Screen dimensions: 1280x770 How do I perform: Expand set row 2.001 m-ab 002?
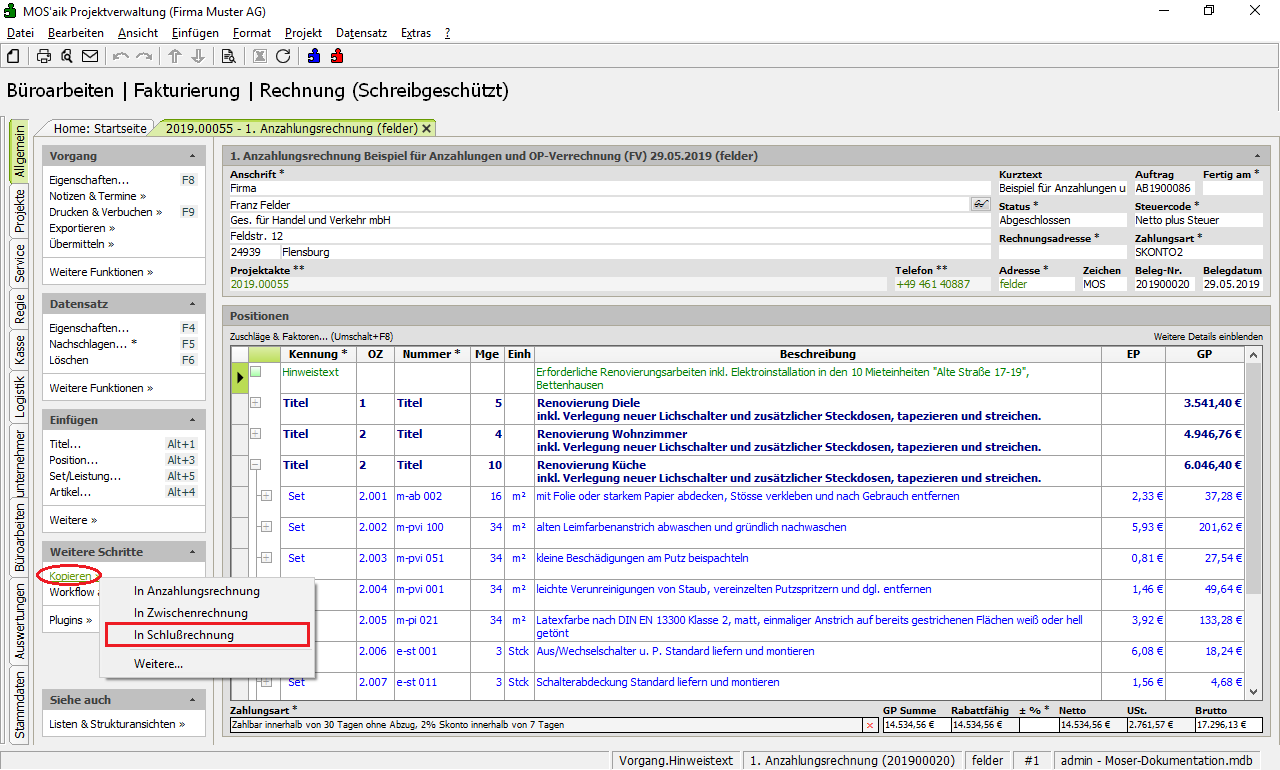pyautogui.click(x=266, y=496)
